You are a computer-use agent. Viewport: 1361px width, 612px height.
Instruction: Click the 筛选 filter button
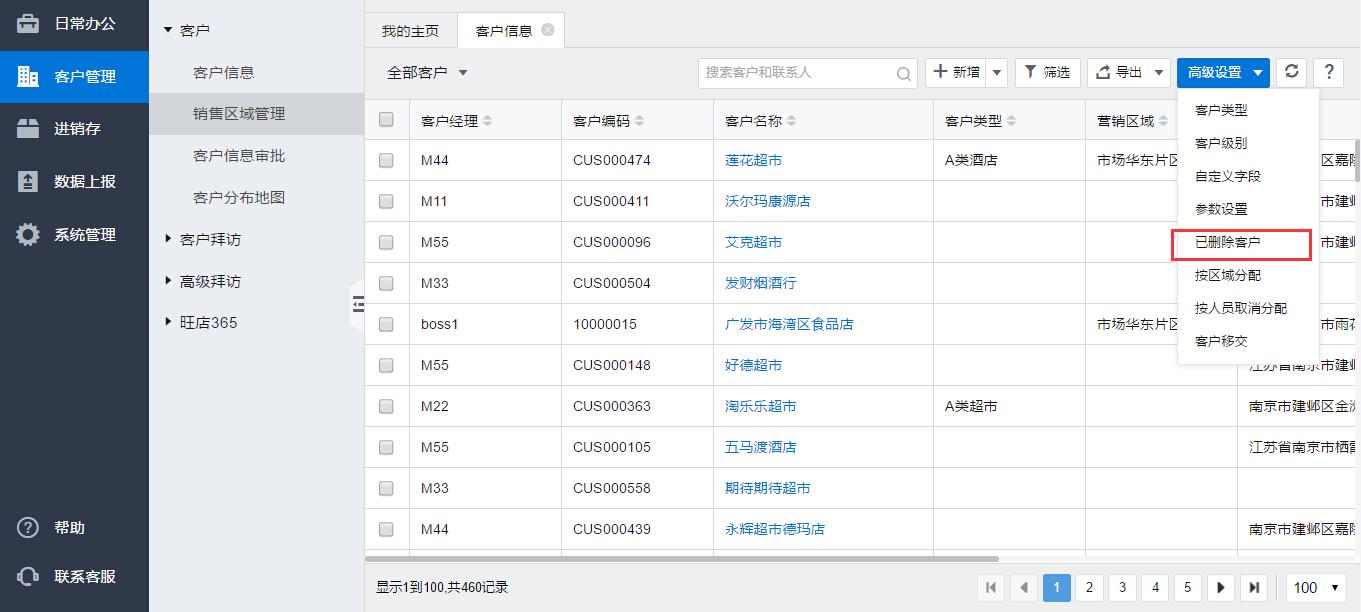tap(1046, 72)
